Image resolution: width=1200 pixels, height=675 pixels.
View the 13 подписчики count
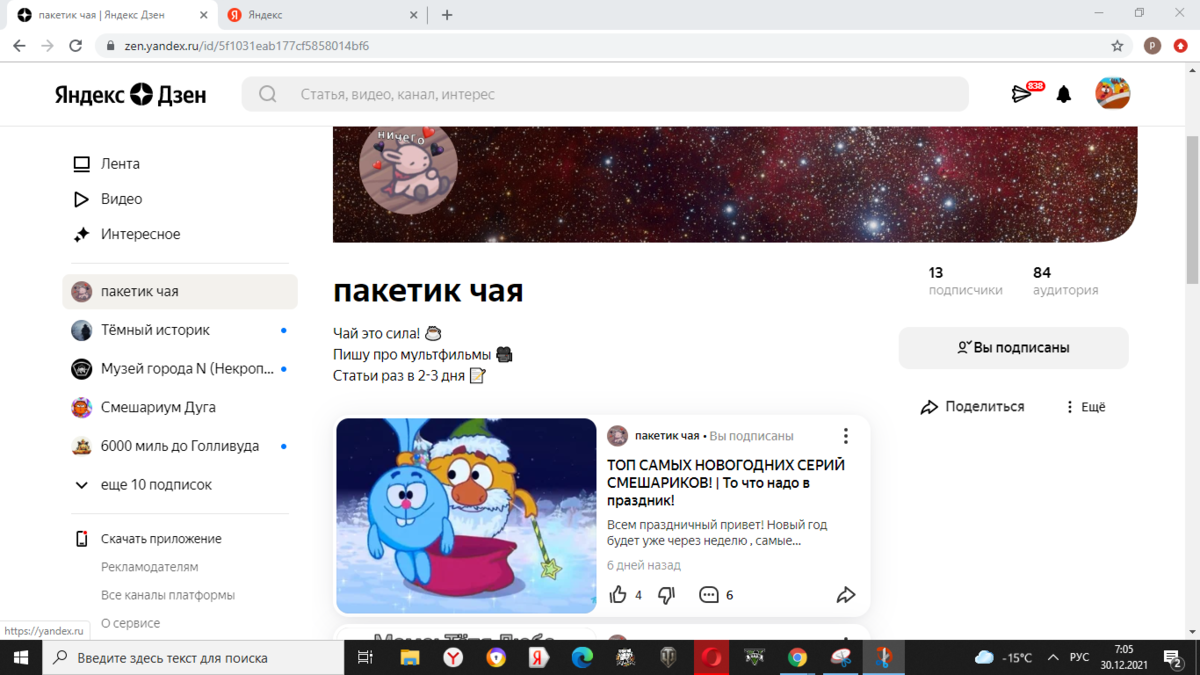[965, 281]
